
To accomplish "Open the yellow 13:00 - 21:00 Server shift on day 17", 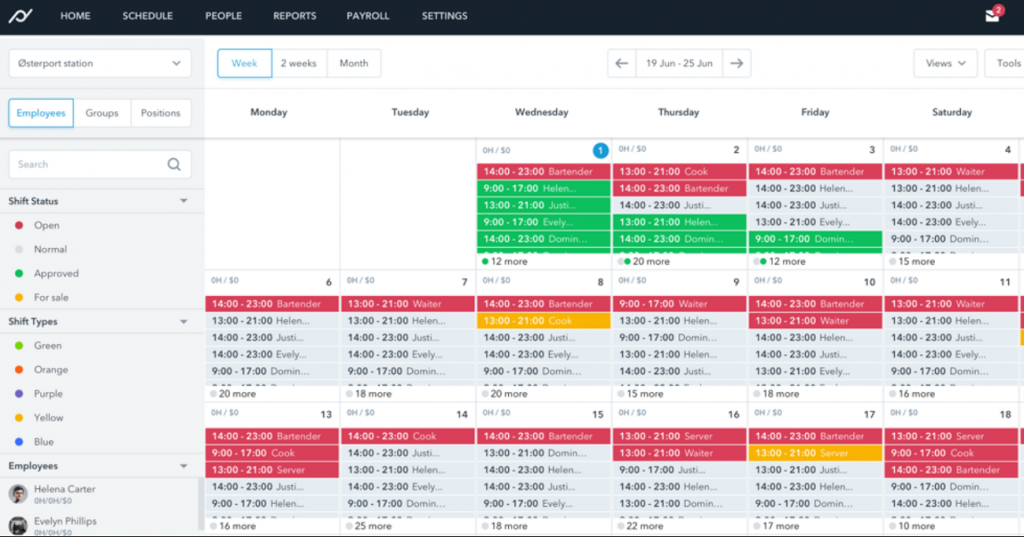I will click(815, 453).
